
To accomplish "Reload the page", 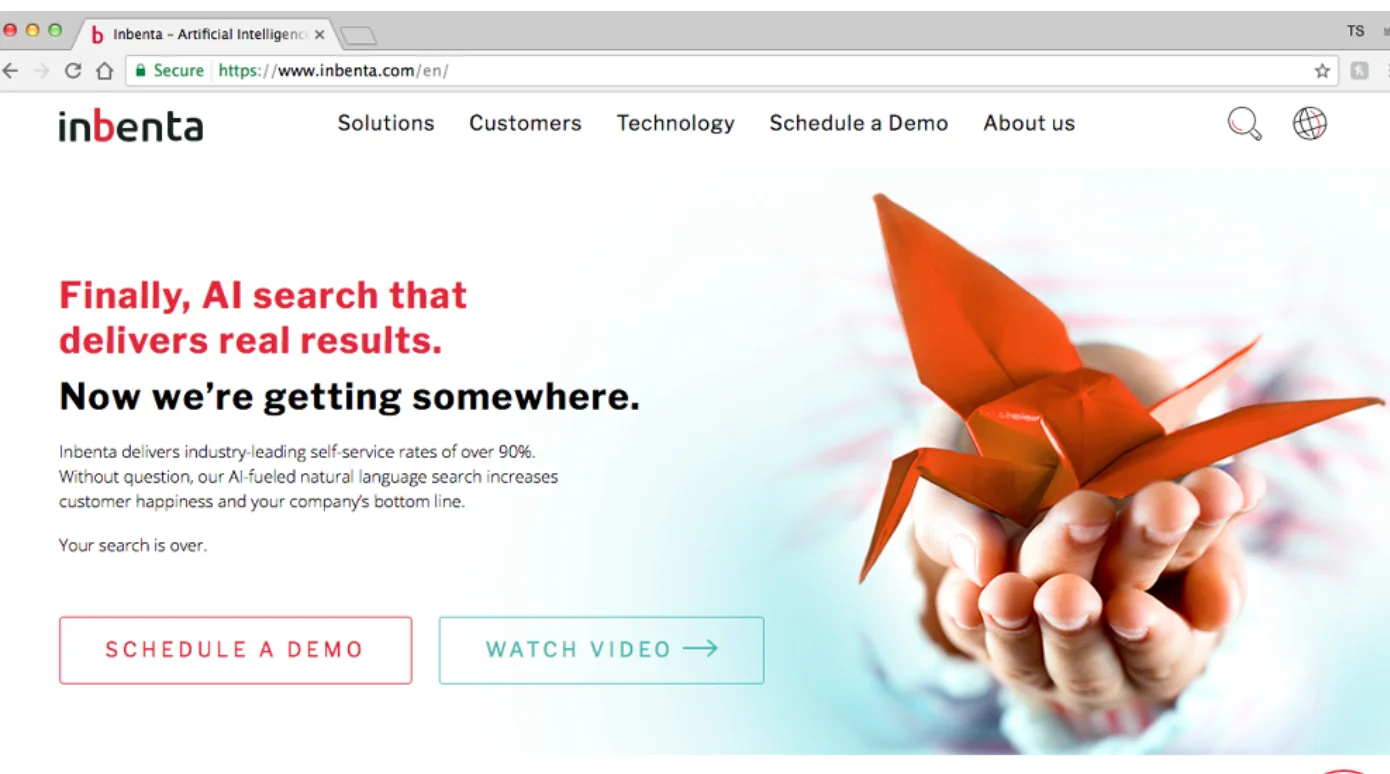I will click(x=72, y=71).
